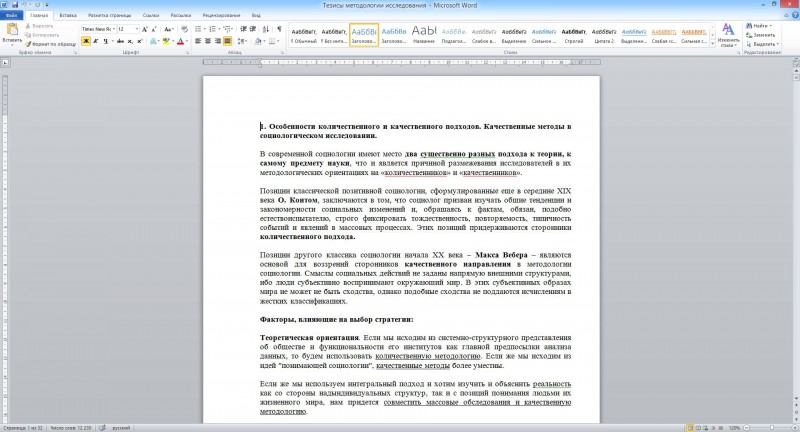The image size is (800, 432).
Task: Click Find (Найти) in Editing group
Action: [x=759, y=26]
